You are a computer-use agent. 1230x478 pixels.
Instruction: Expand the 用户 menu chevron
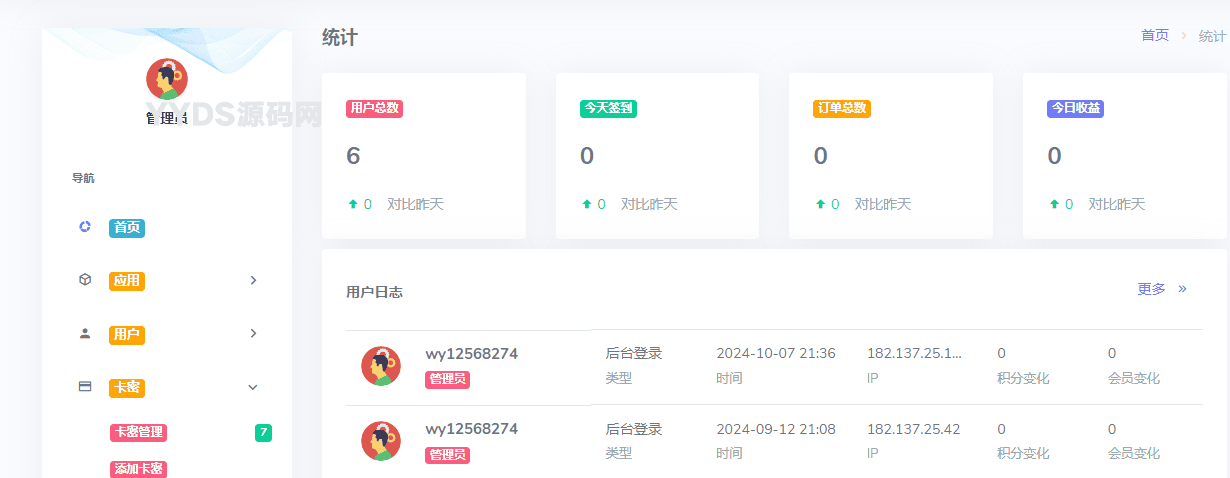pyautogui.click(x=254, y=333)
